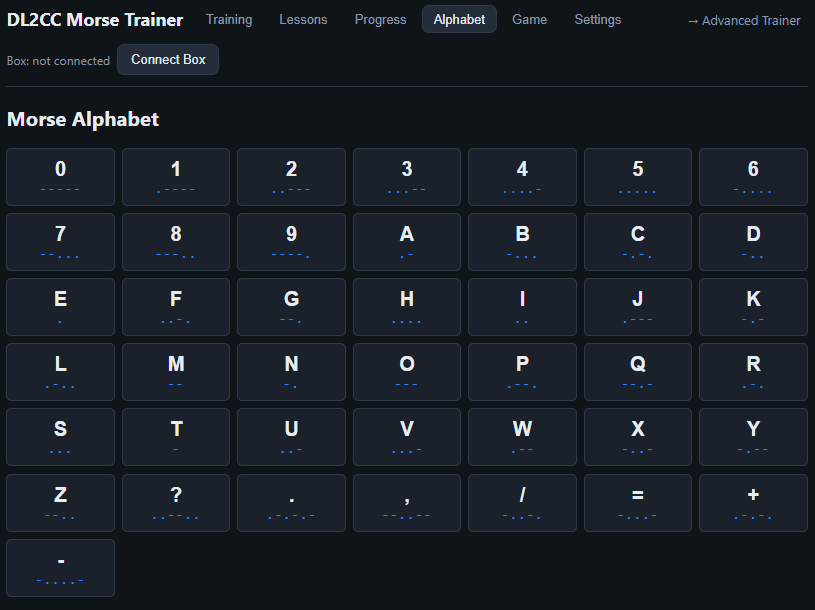Click the DL2CC Morse Trainer title
Viewport: 815px width, 610px height.
95,20
